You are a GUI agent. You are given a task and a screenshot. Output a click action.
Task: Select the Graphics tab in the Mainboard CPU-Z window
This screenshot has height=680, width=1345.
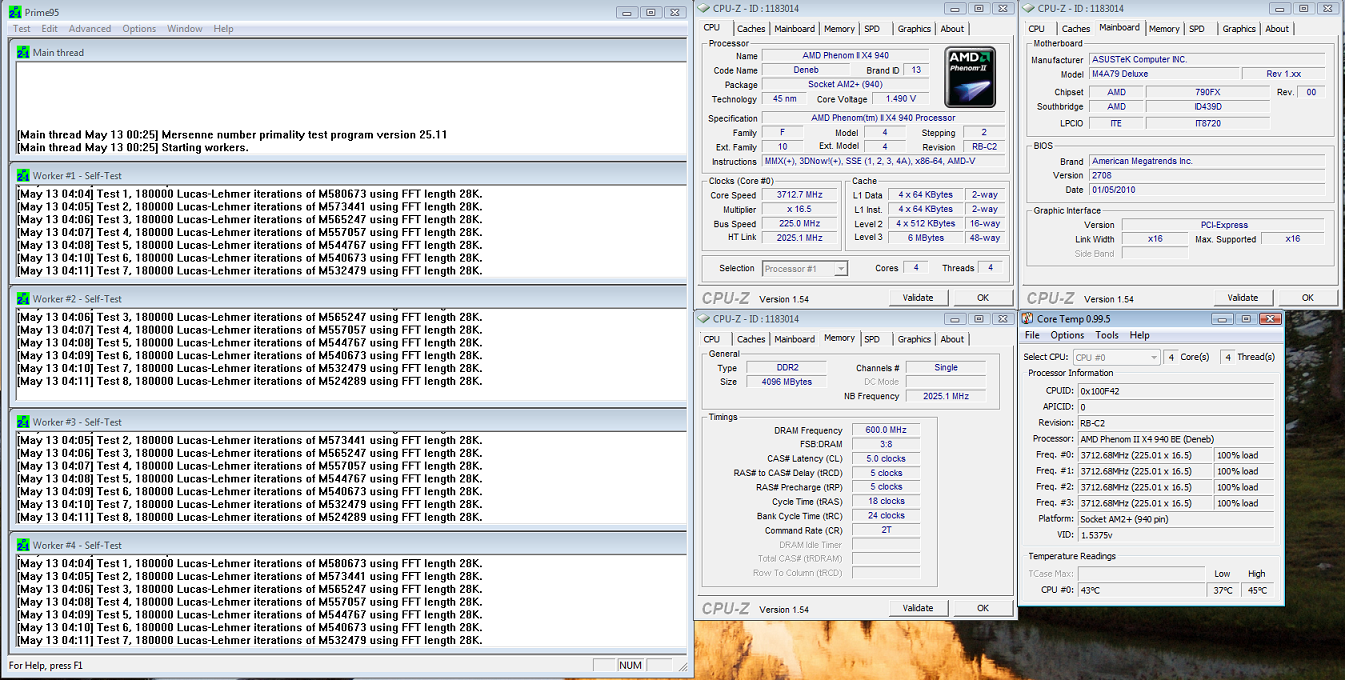[1239, 29]
